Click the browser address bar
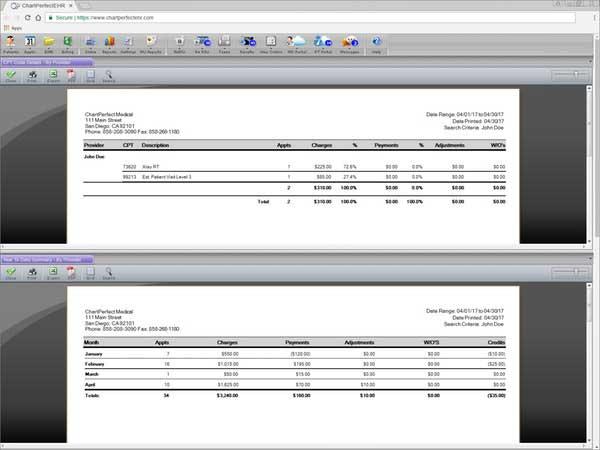This screenshot has width=600, height=450. (310, 18)
